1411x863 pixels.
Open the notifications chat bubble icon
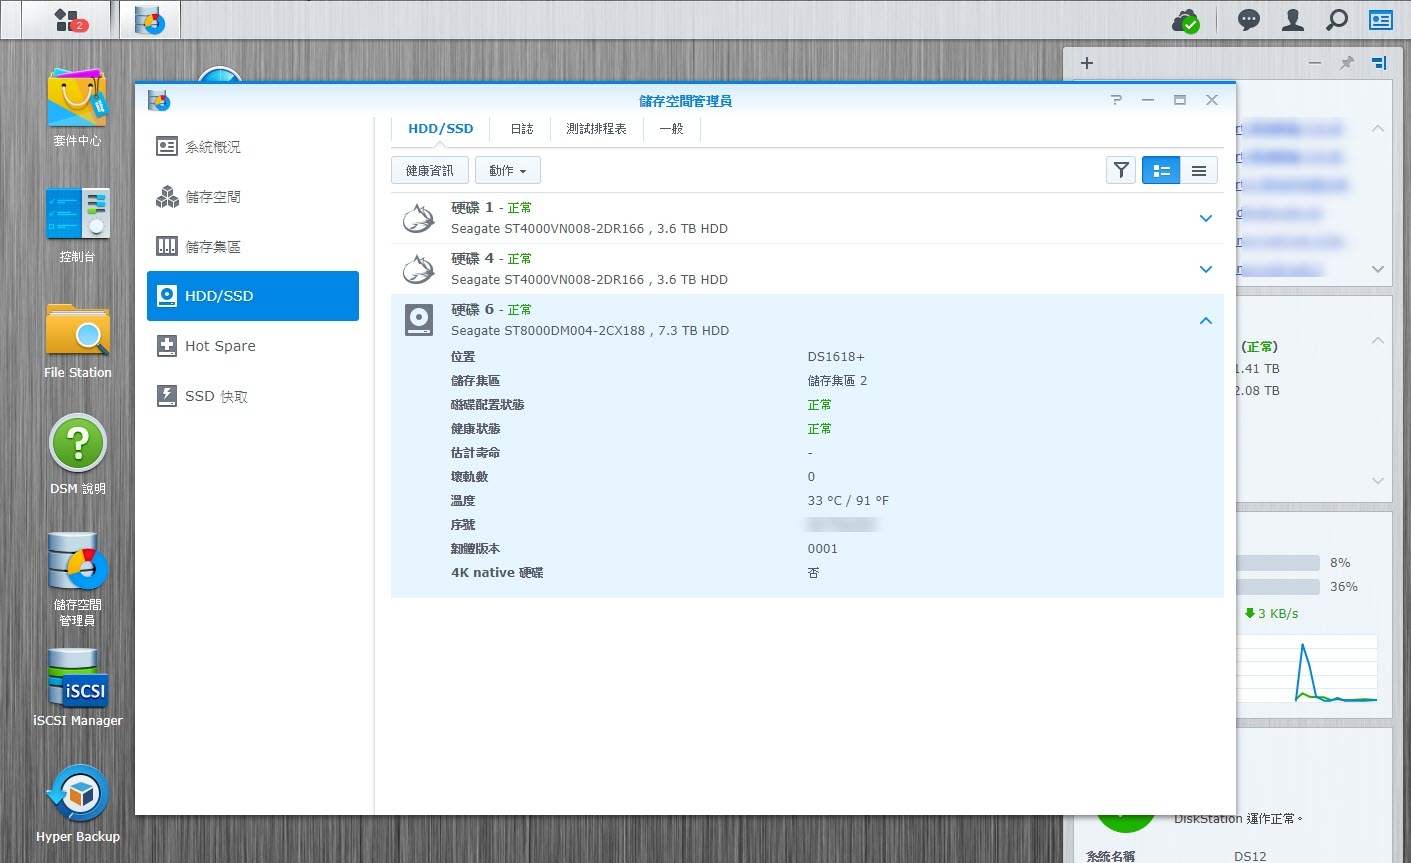click(x=1249, y=20)
